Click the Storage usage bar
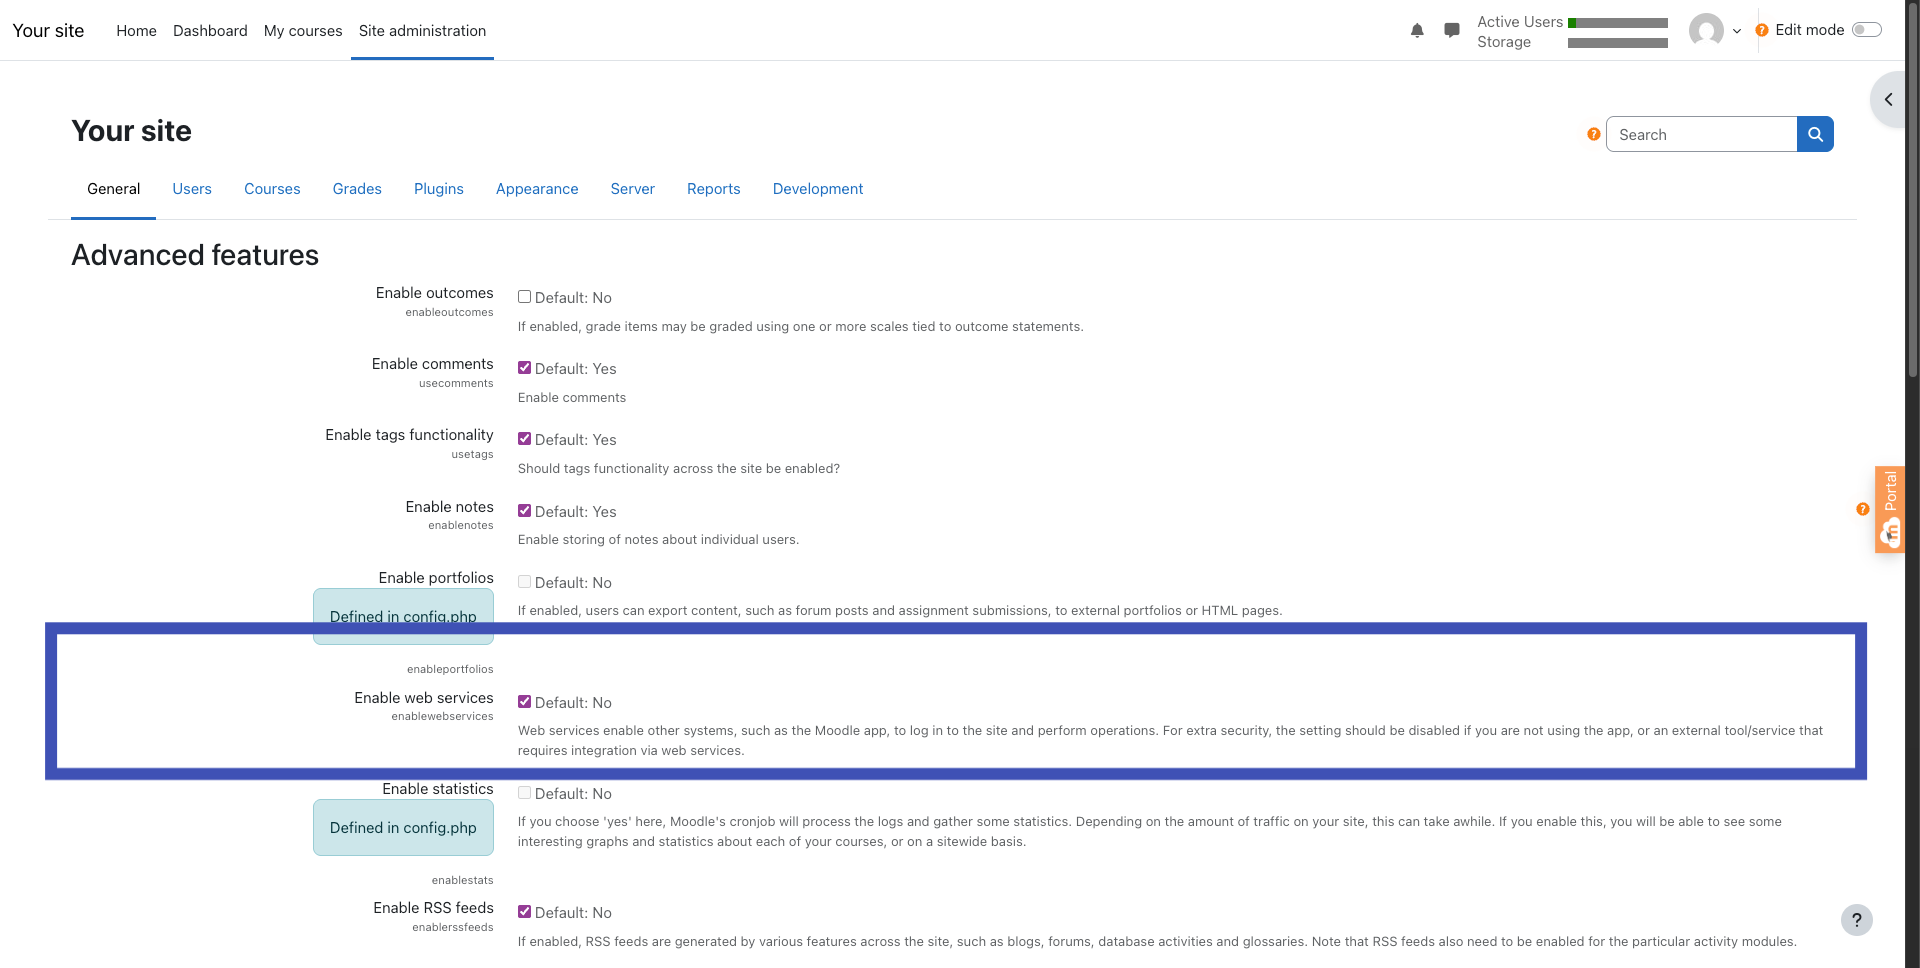Image resolution: width=1920 pixels, height=968 pixels. tap(1617, 43)
